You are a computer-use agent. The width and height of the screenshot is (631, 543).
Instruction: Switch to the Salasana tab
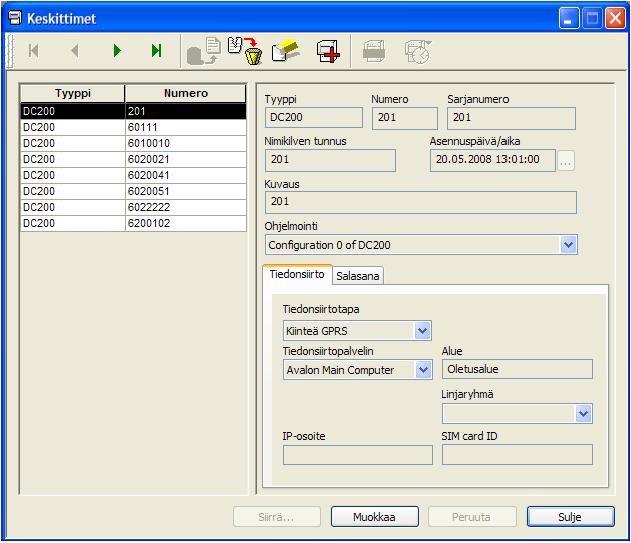coord(358,276)
